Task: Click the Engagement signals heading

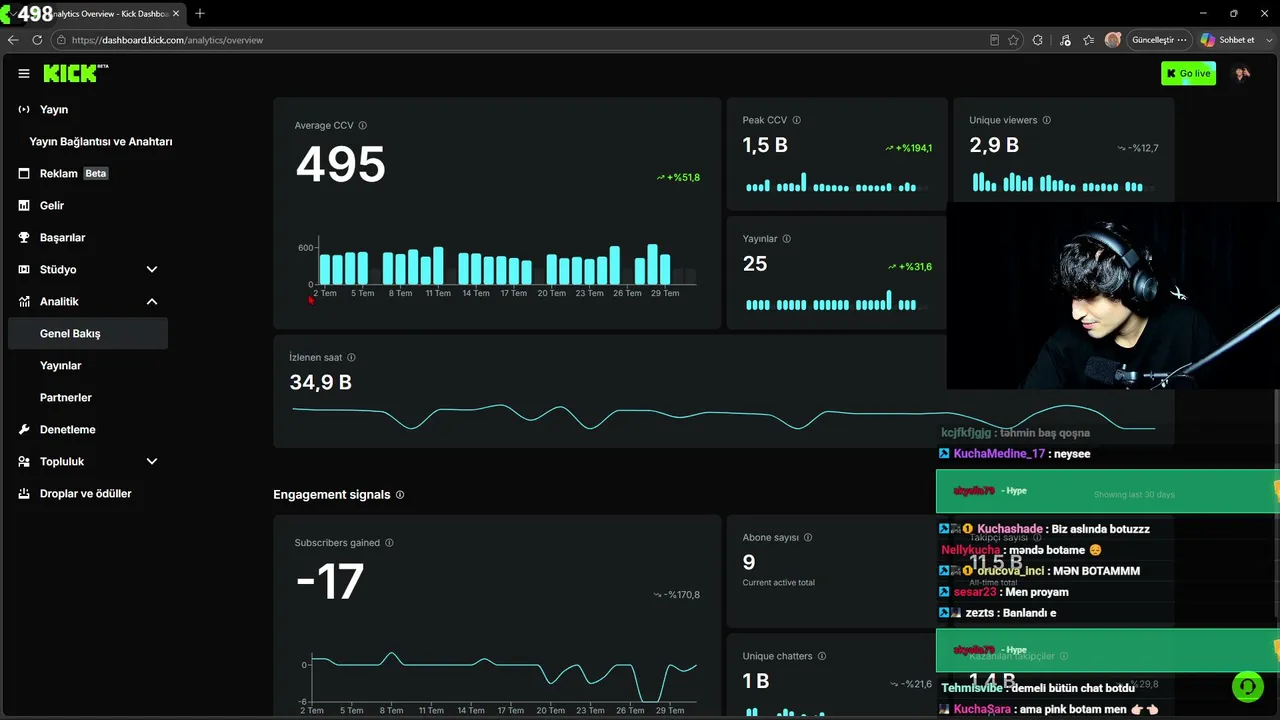Action: point(332,494)
